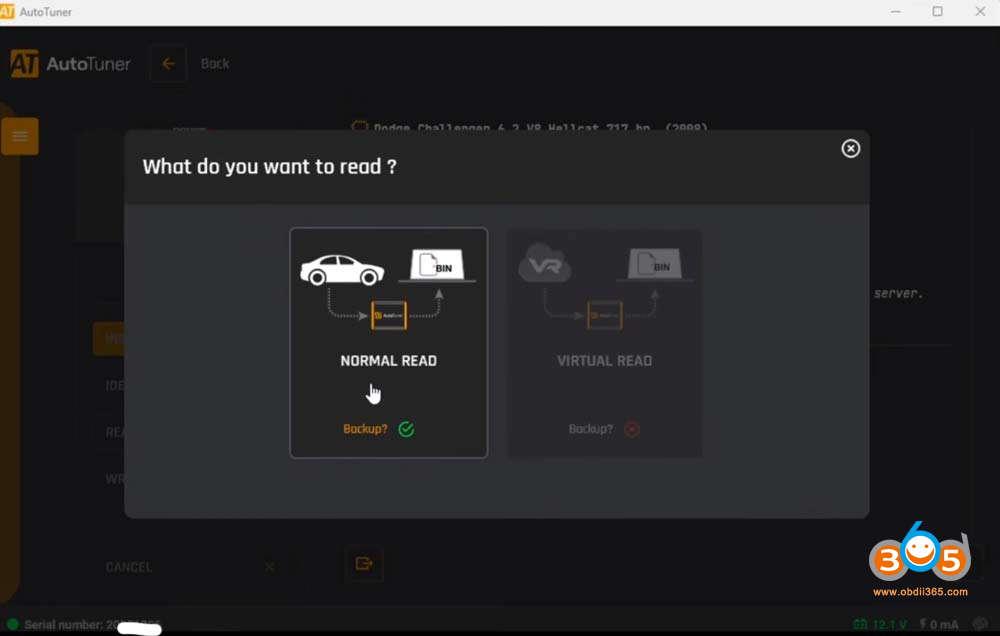Click the AutoTuner logo in header
Viewport: 1000px width, 636px height.
(x=70, y=64)
